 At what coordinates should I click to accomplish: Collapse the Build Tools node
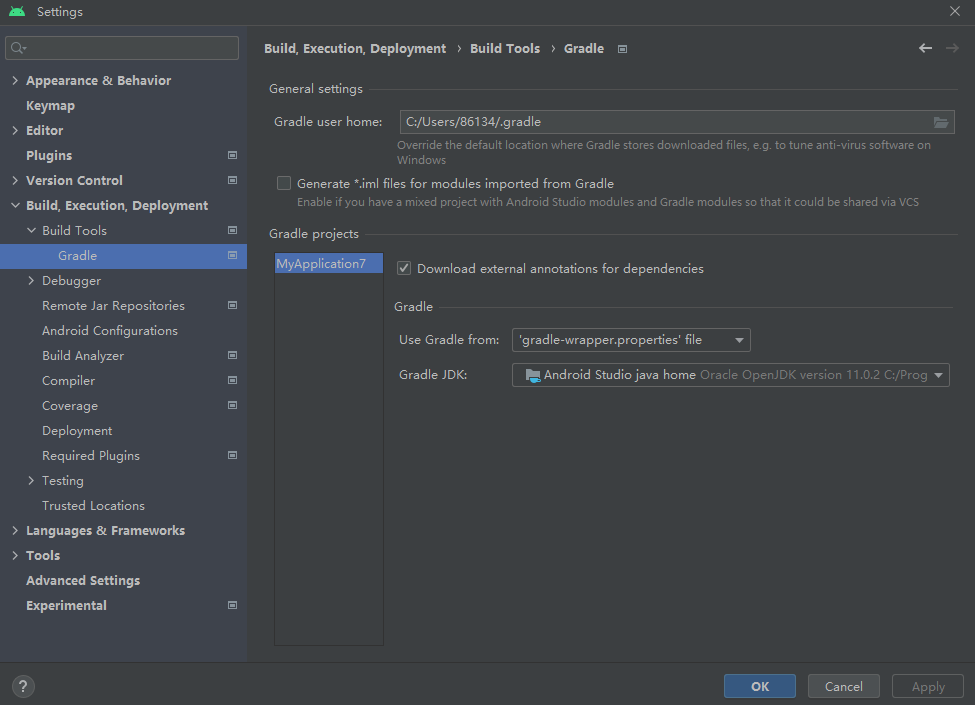tap(31, 231)
